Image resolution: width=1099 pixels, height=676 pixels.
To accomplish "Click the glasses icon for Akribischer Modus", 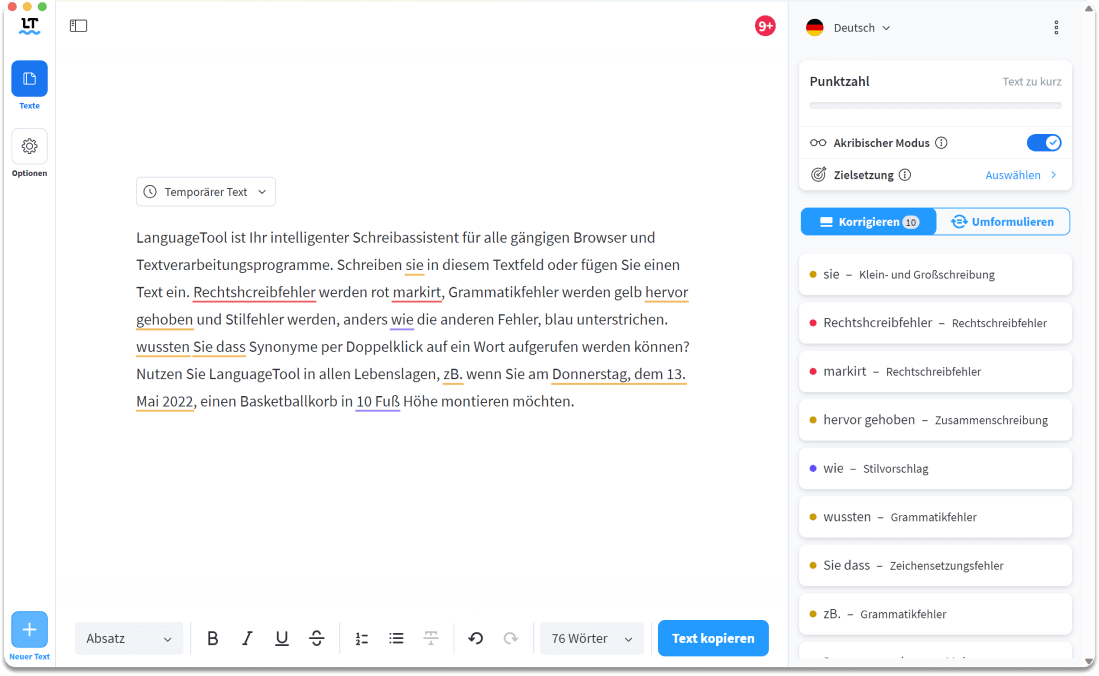I will tap(818, 143).
